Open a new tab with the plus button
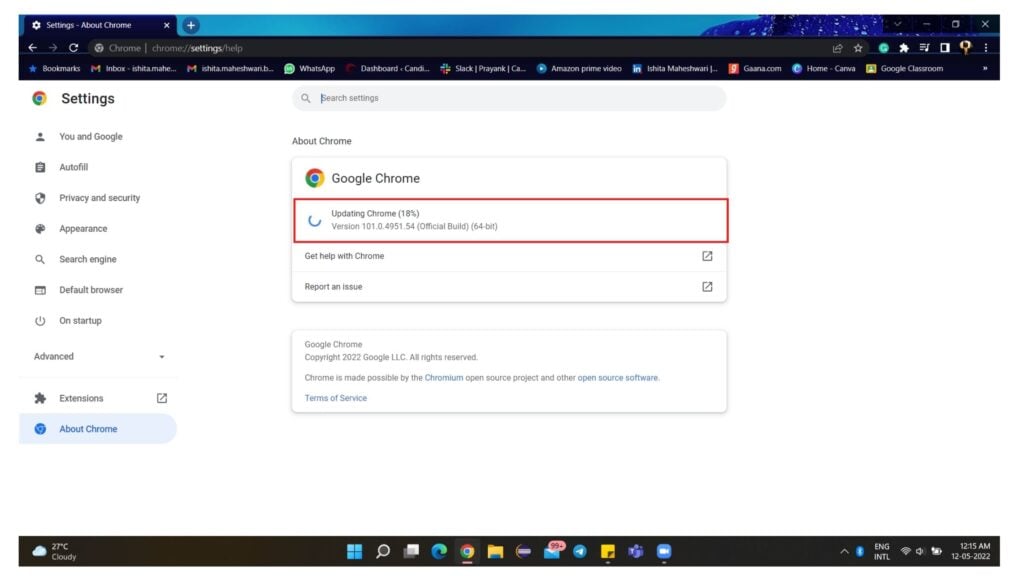1024x576 pixels. point(191,25)
